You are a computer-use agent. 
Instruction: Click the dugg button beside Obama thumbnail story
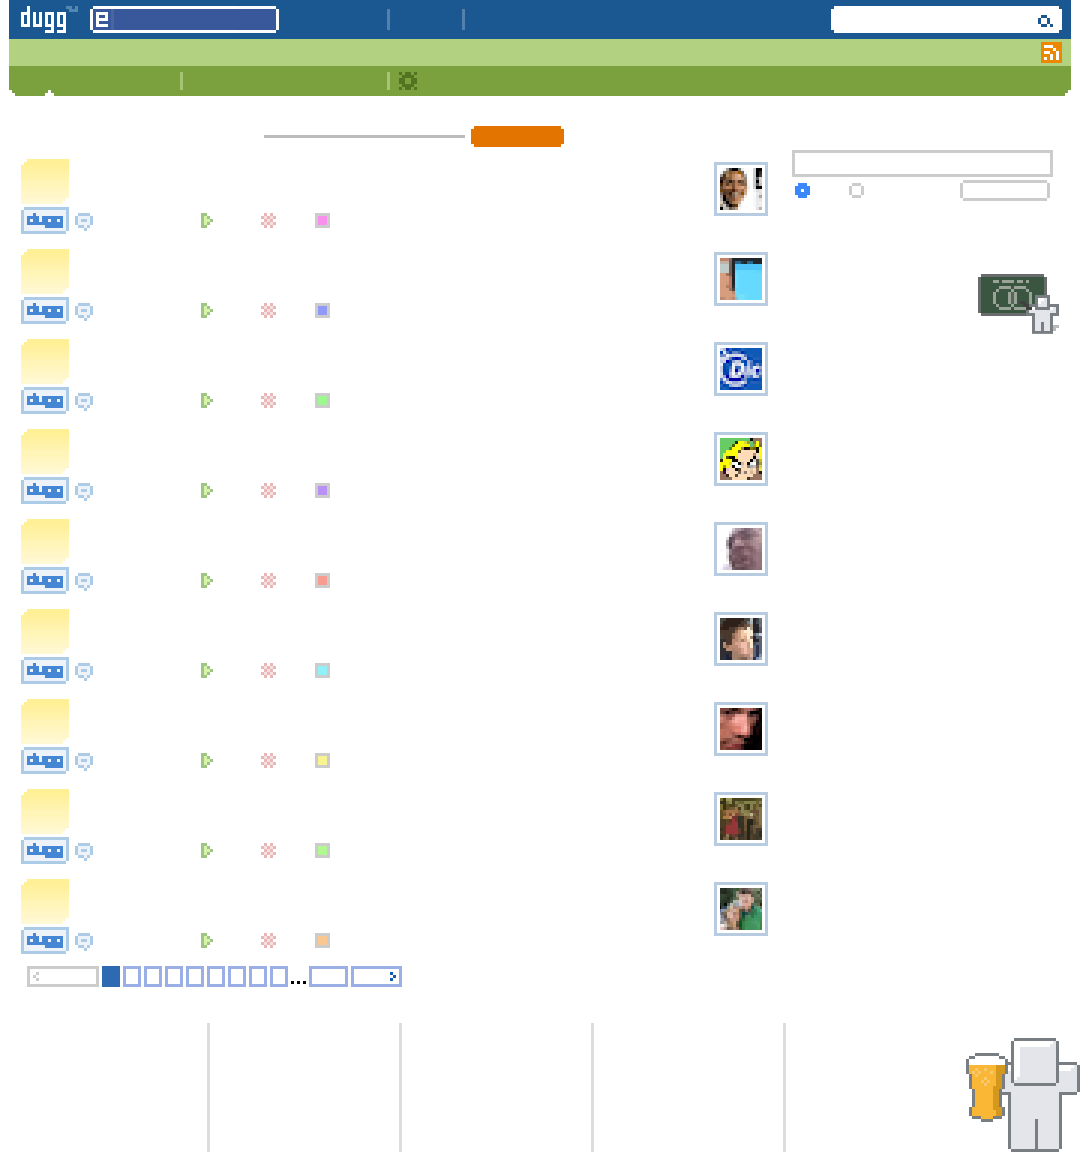pos(45,220)
